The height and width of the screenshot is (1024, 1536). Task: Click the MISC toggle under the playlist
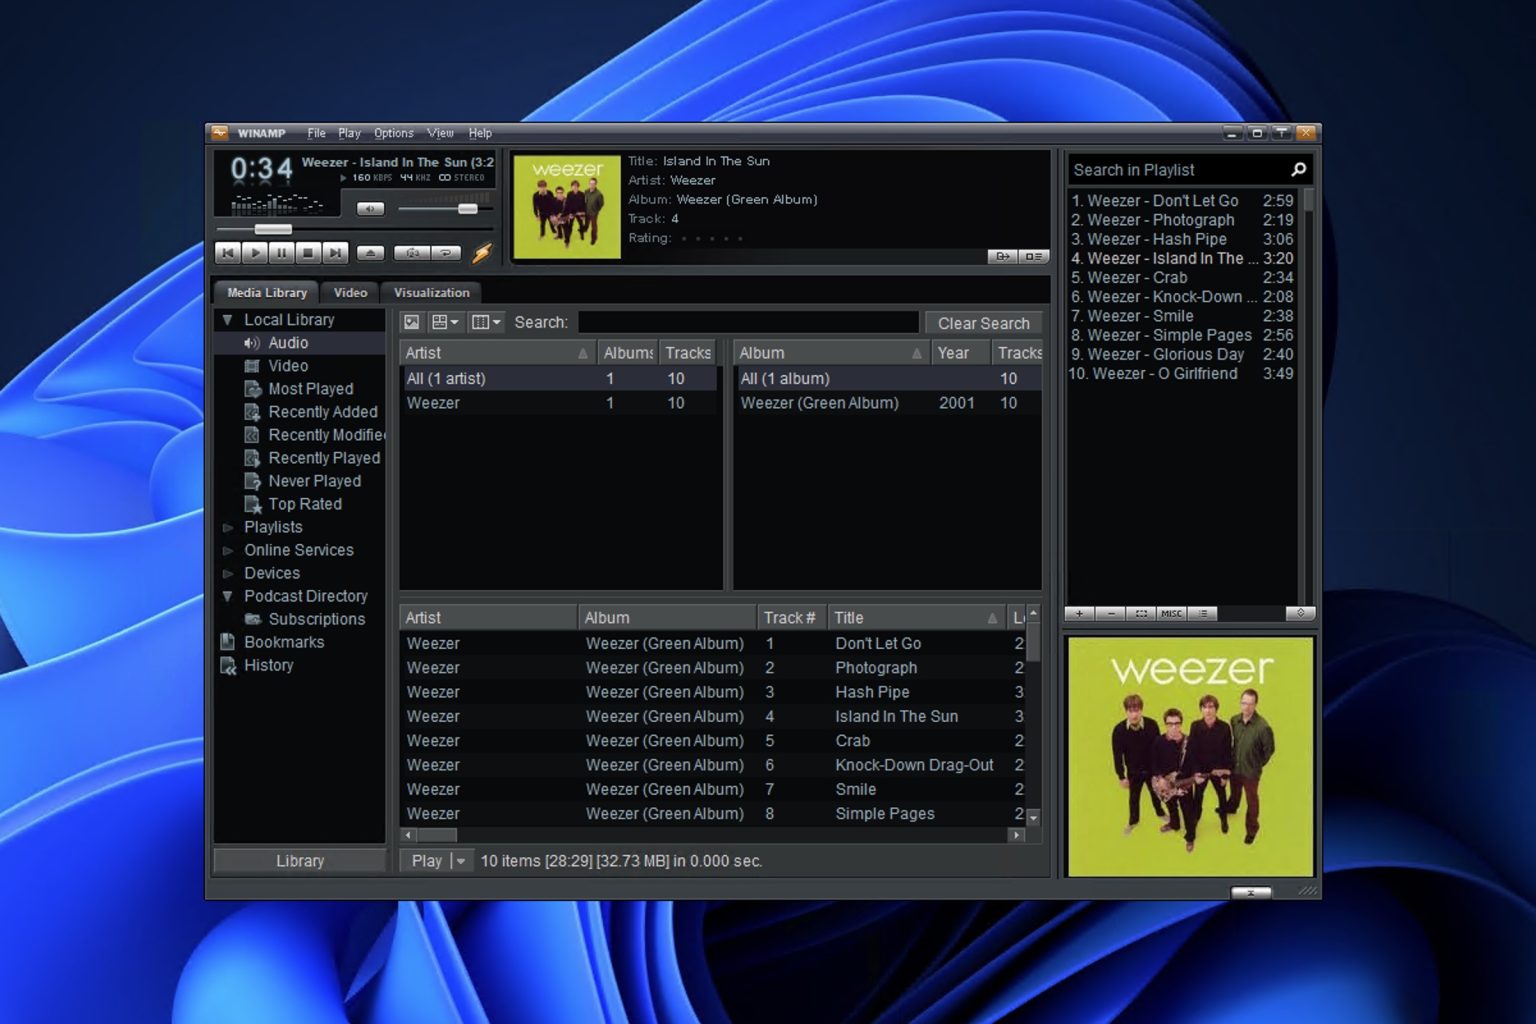coord(1171,613)
